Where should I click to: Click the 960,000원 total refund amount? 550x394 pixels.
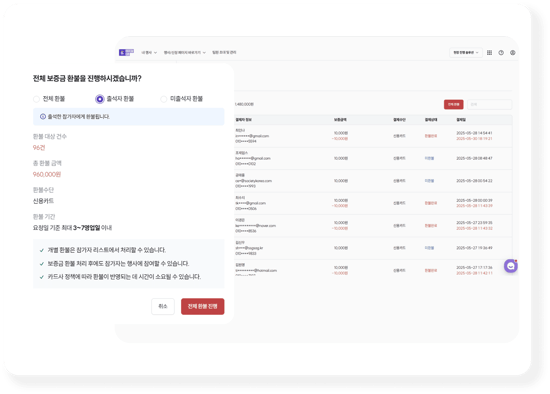(x=47, y=174)
